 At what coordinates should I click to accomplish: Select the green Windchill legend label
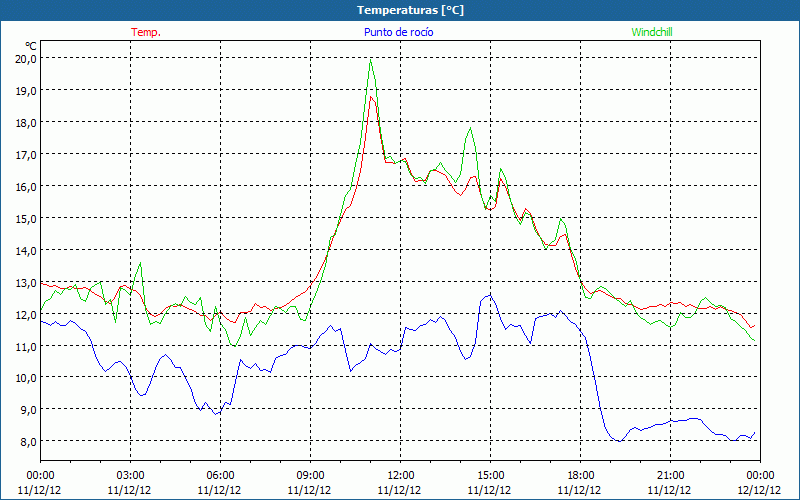pyautogui.click(x=652, y=32)
